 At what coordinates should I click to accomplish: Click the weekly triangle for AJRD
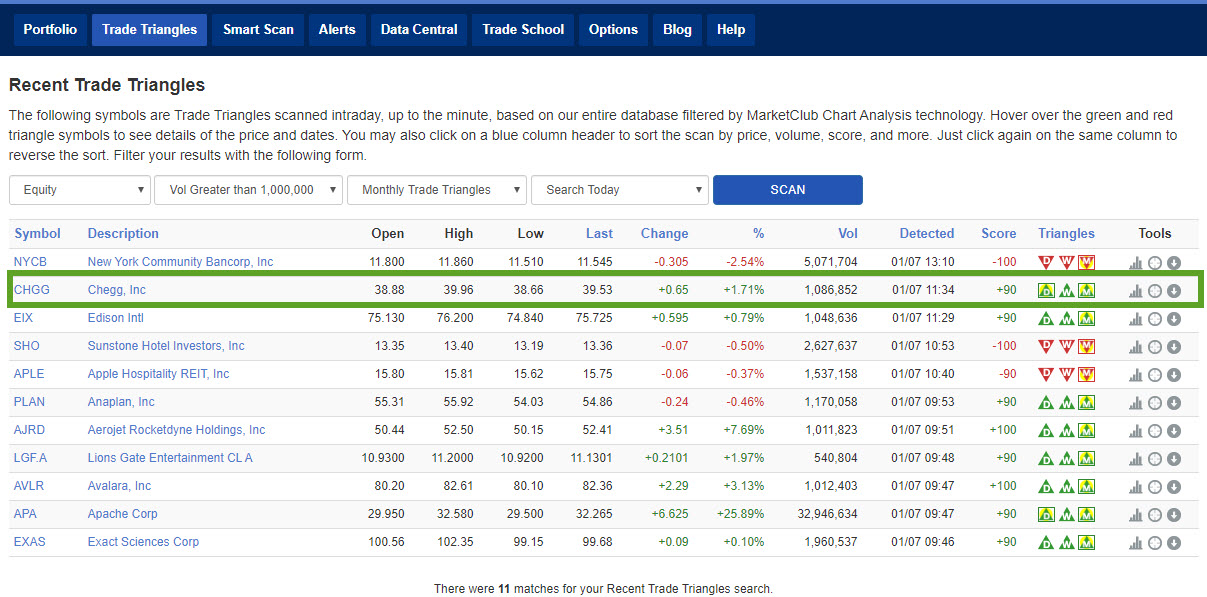(x=1066, y=430)
